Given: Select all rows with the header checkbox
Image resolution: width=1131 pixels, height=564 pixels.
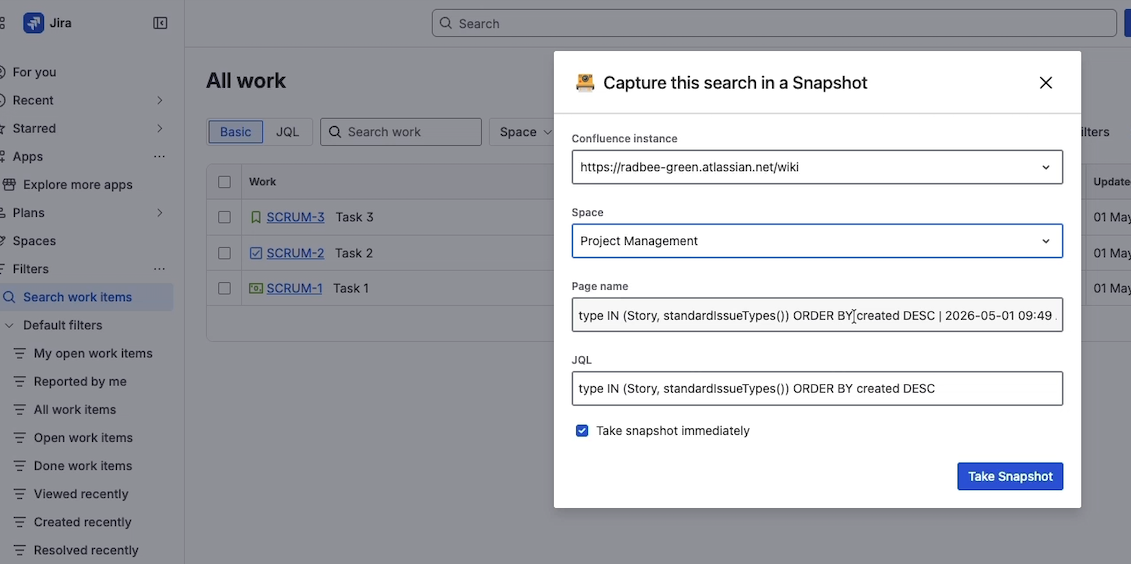Looking at the screenshot, I should tap(224, 182).
